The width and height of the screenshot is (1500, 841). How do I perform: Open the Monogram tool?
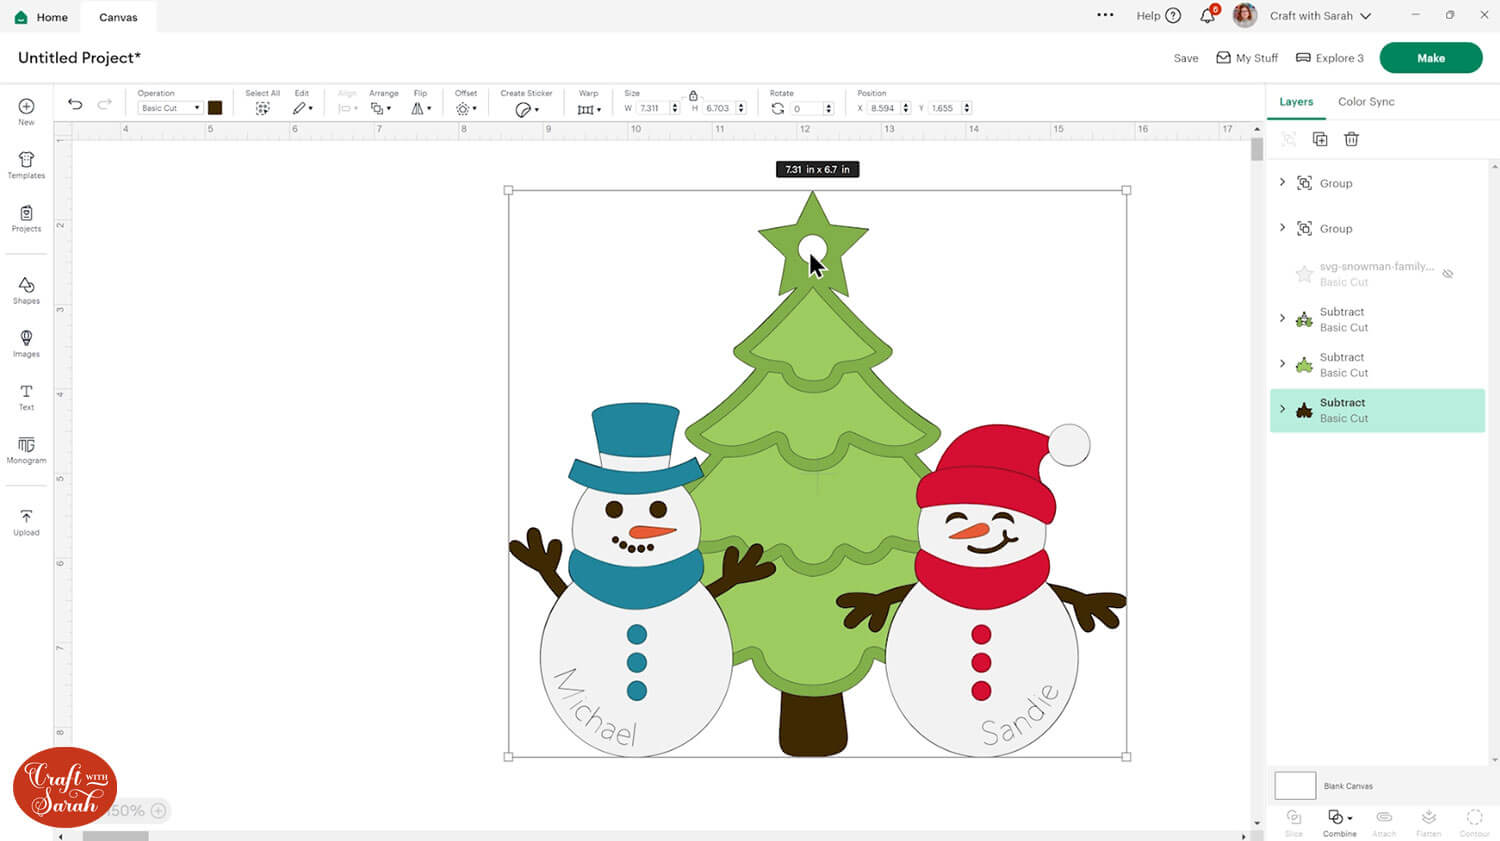26,449
